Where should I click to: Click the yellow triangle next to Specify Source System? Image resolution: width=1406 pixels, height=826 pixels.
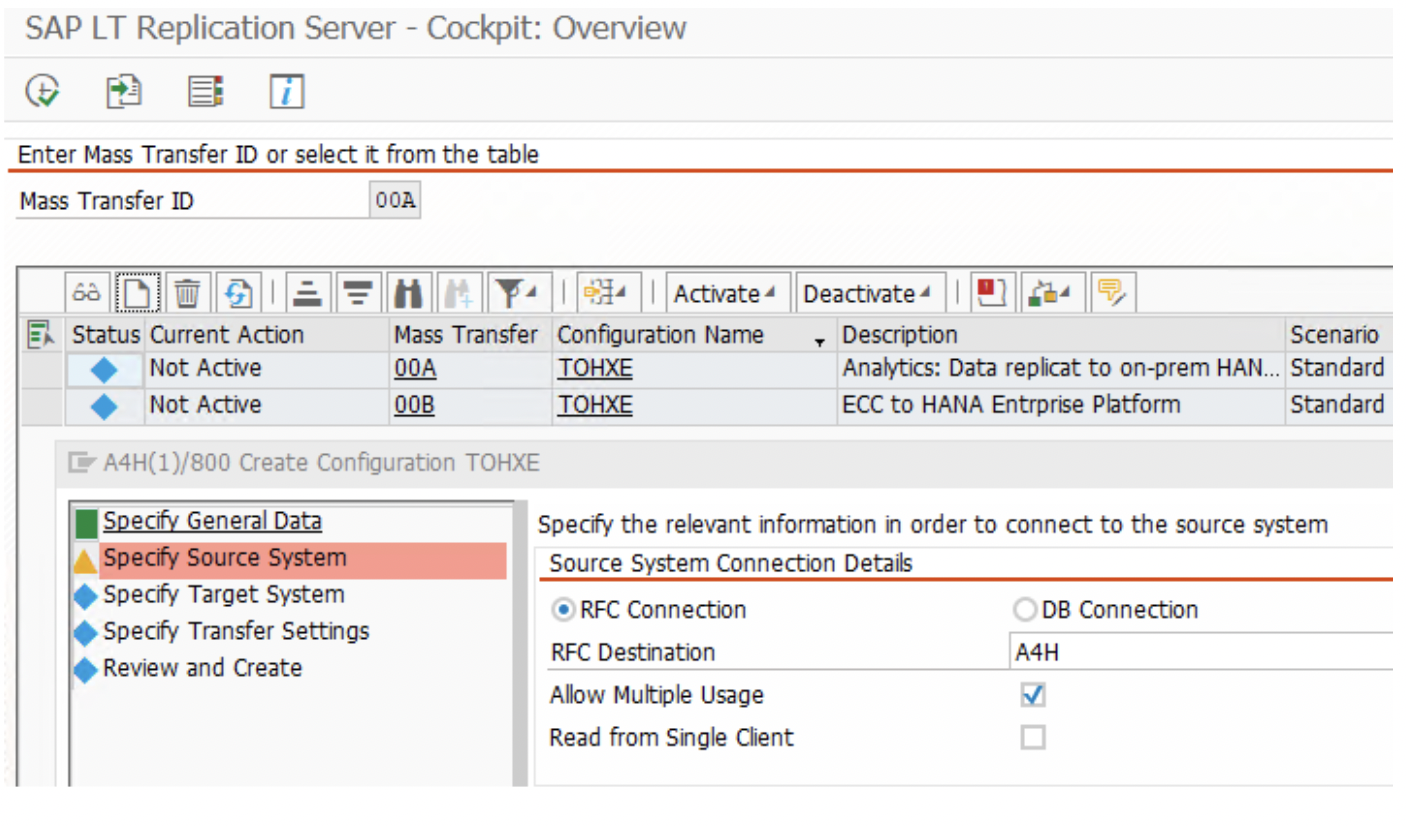coord(86,560)
